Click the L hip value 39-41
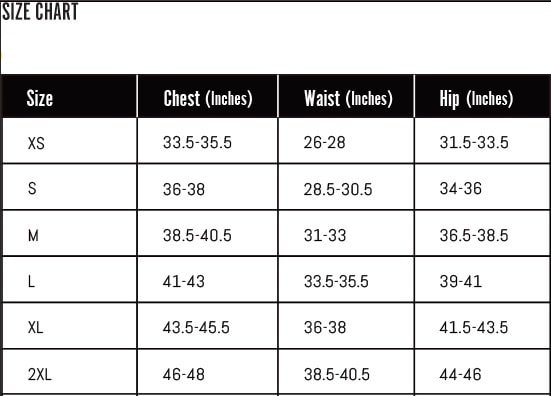Screen dimensions: 551x396 click(460, 281)
